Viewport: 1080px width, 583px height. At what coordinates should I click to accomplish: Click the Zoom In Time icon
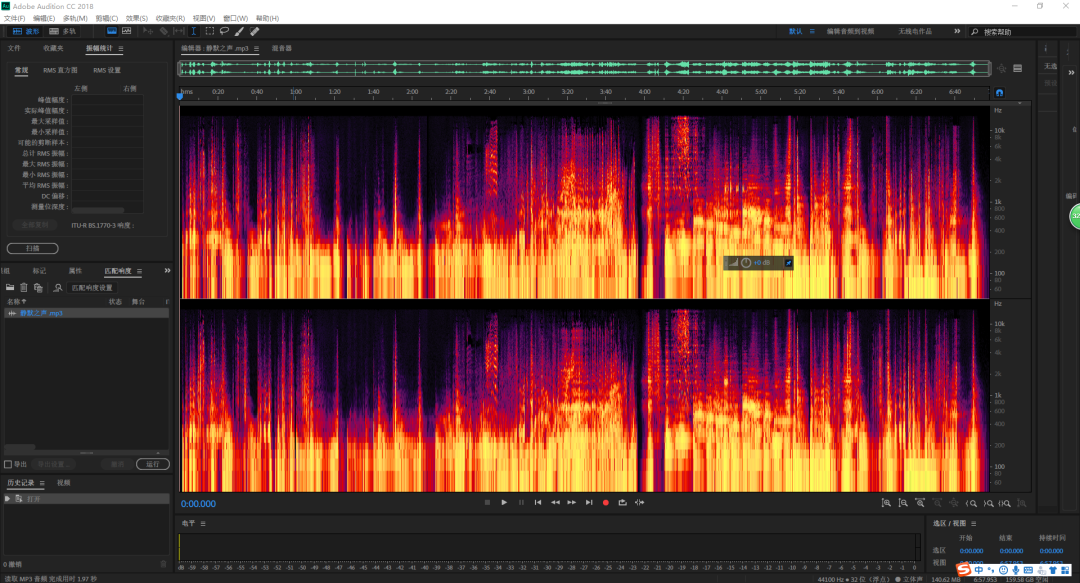[x=920, y=503]
